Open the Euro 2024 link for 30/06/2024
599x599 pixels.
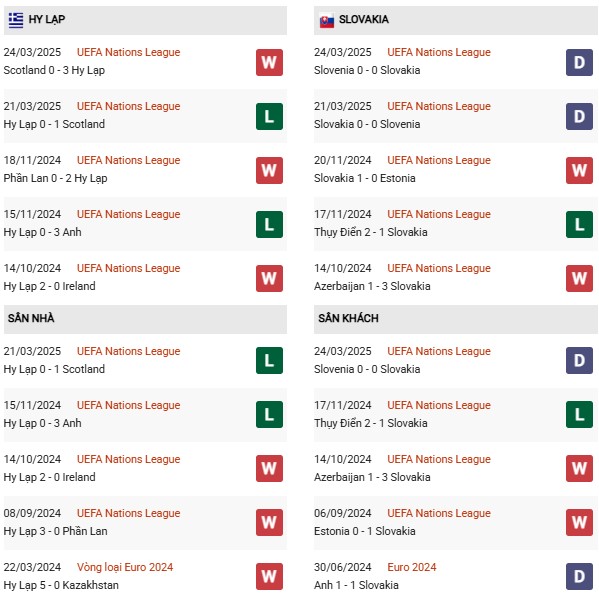coord(411,567)
